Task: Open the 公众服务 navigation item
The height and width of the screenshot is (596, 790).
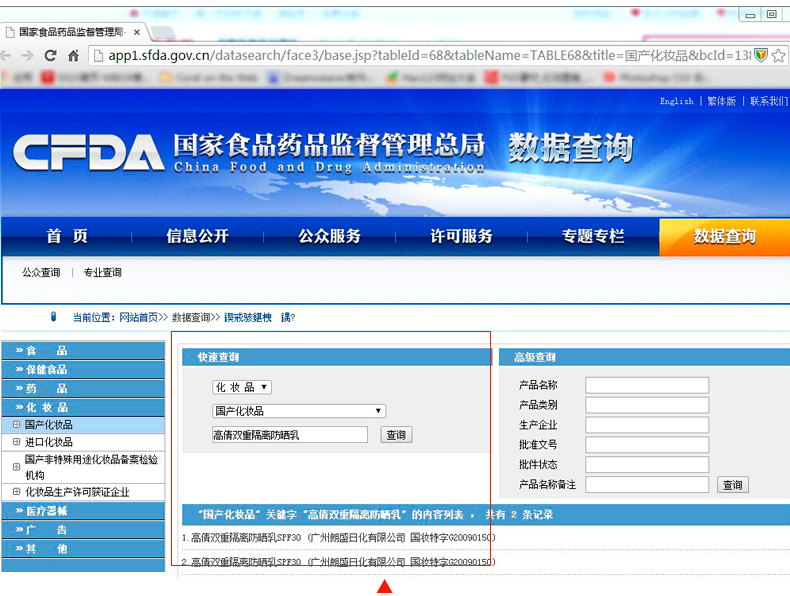Action: [x=330, y=236]
